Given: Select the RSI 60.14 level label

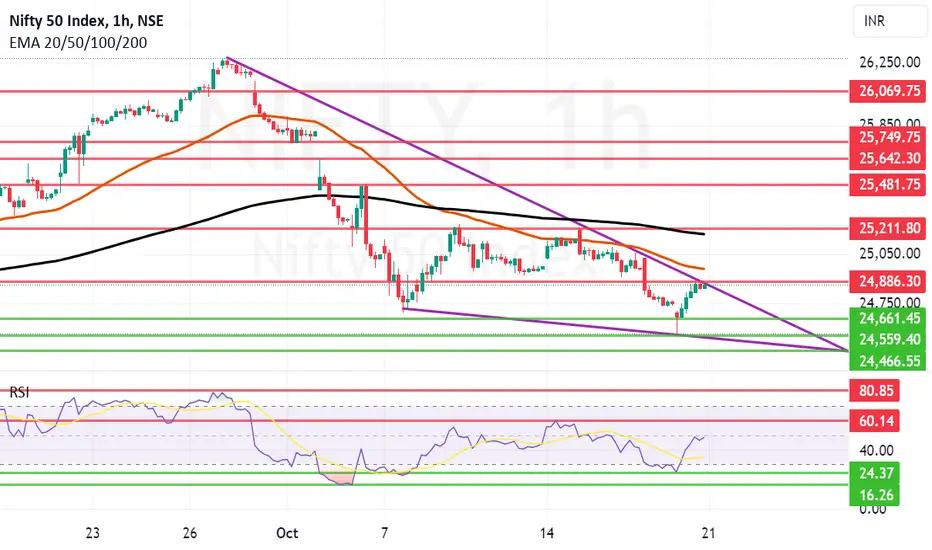Looking at the screenshot, I should 874,421.
